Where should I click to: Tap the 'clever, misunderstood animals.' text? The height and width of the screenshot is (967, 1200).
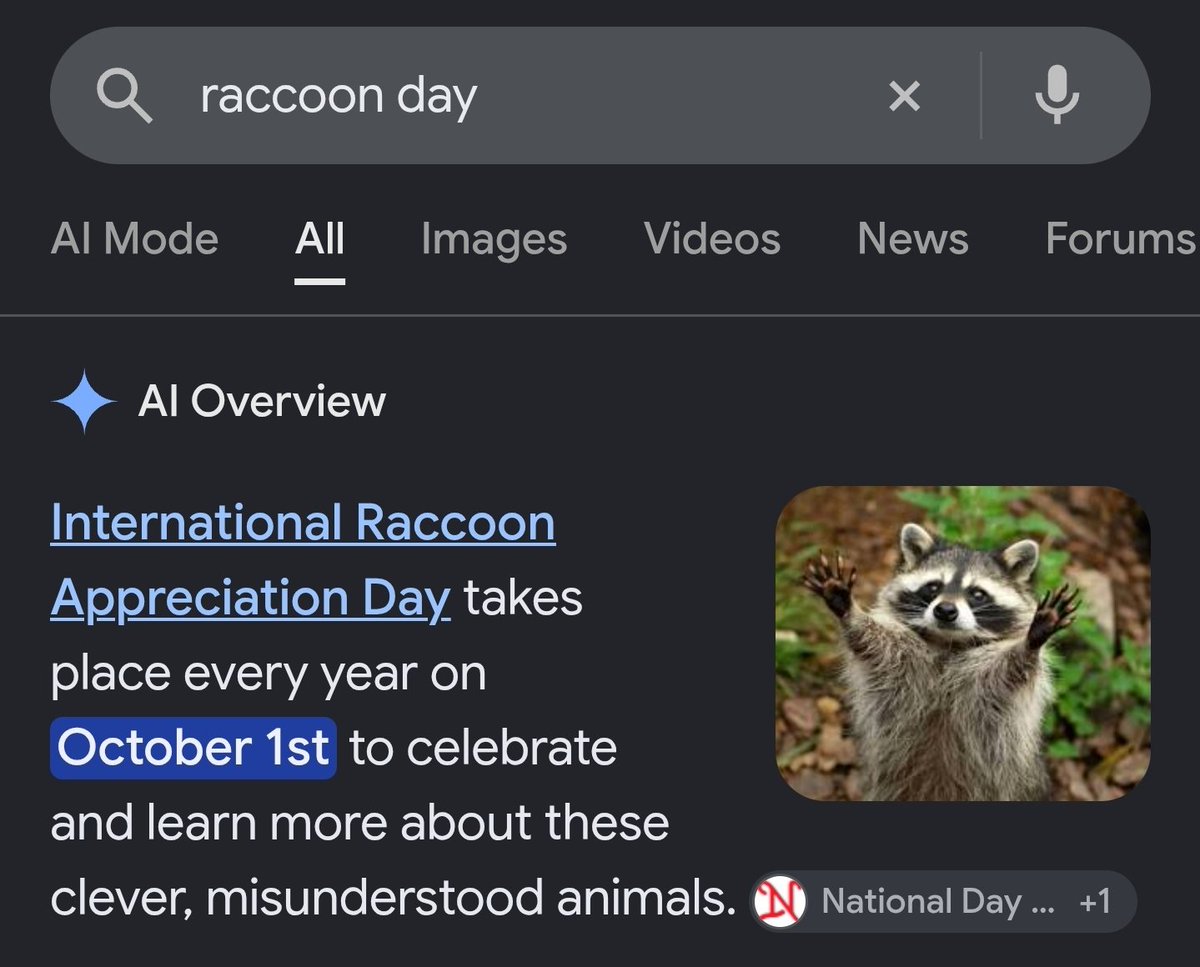pyautogui.click(x=393, y=898)
